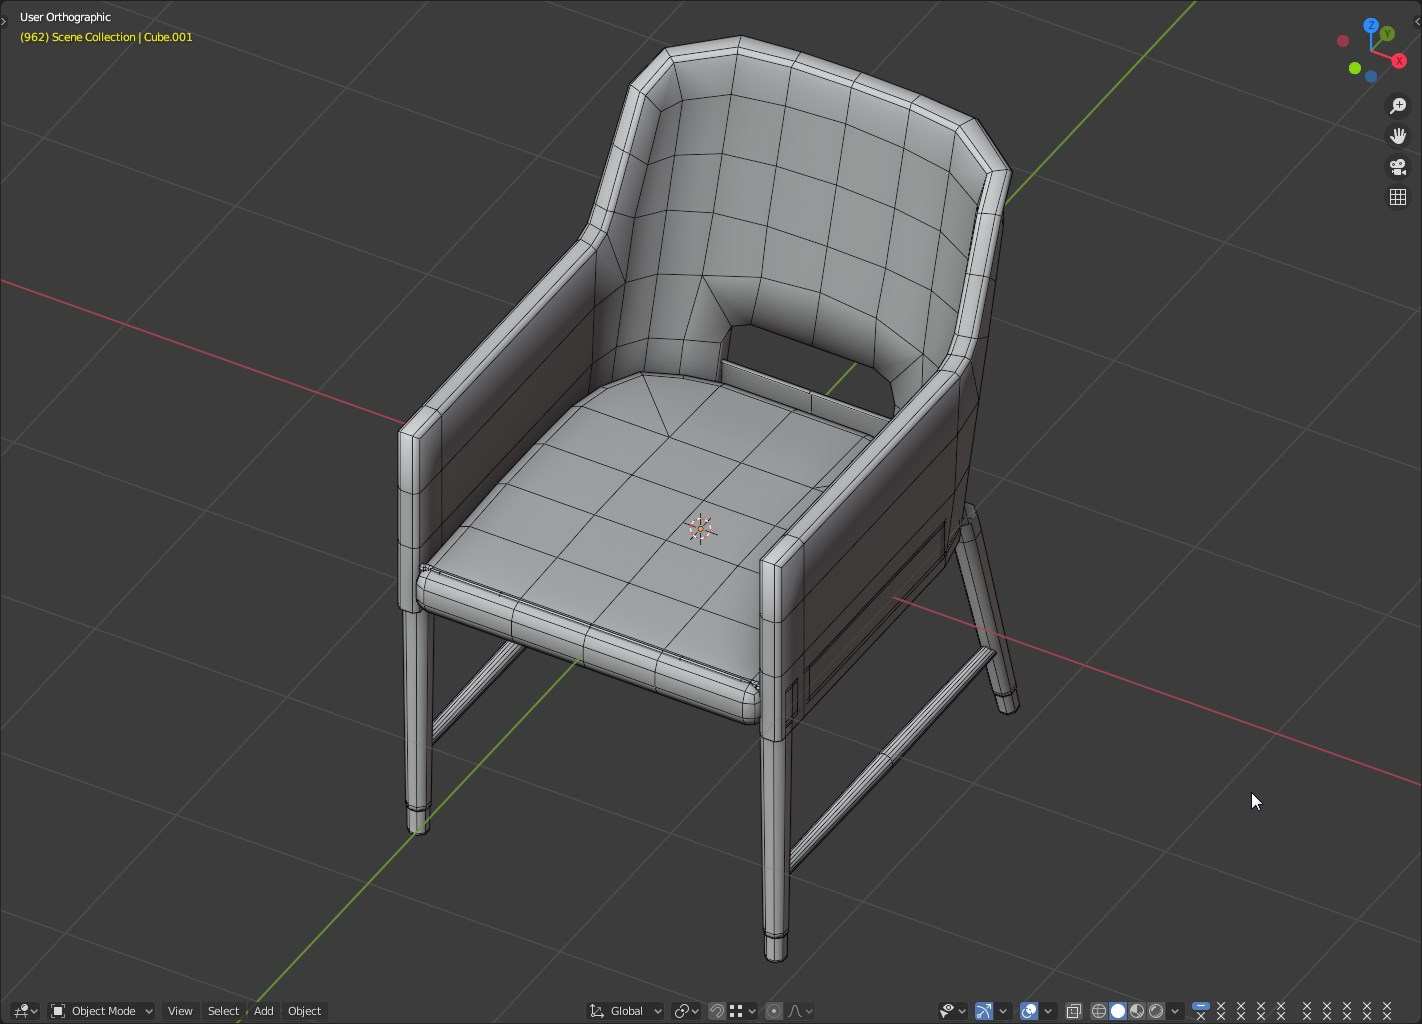Viewport: 1422px width, 1024px height.
Task: Toggle viewport overlays
Action: click(1029, 1011)
